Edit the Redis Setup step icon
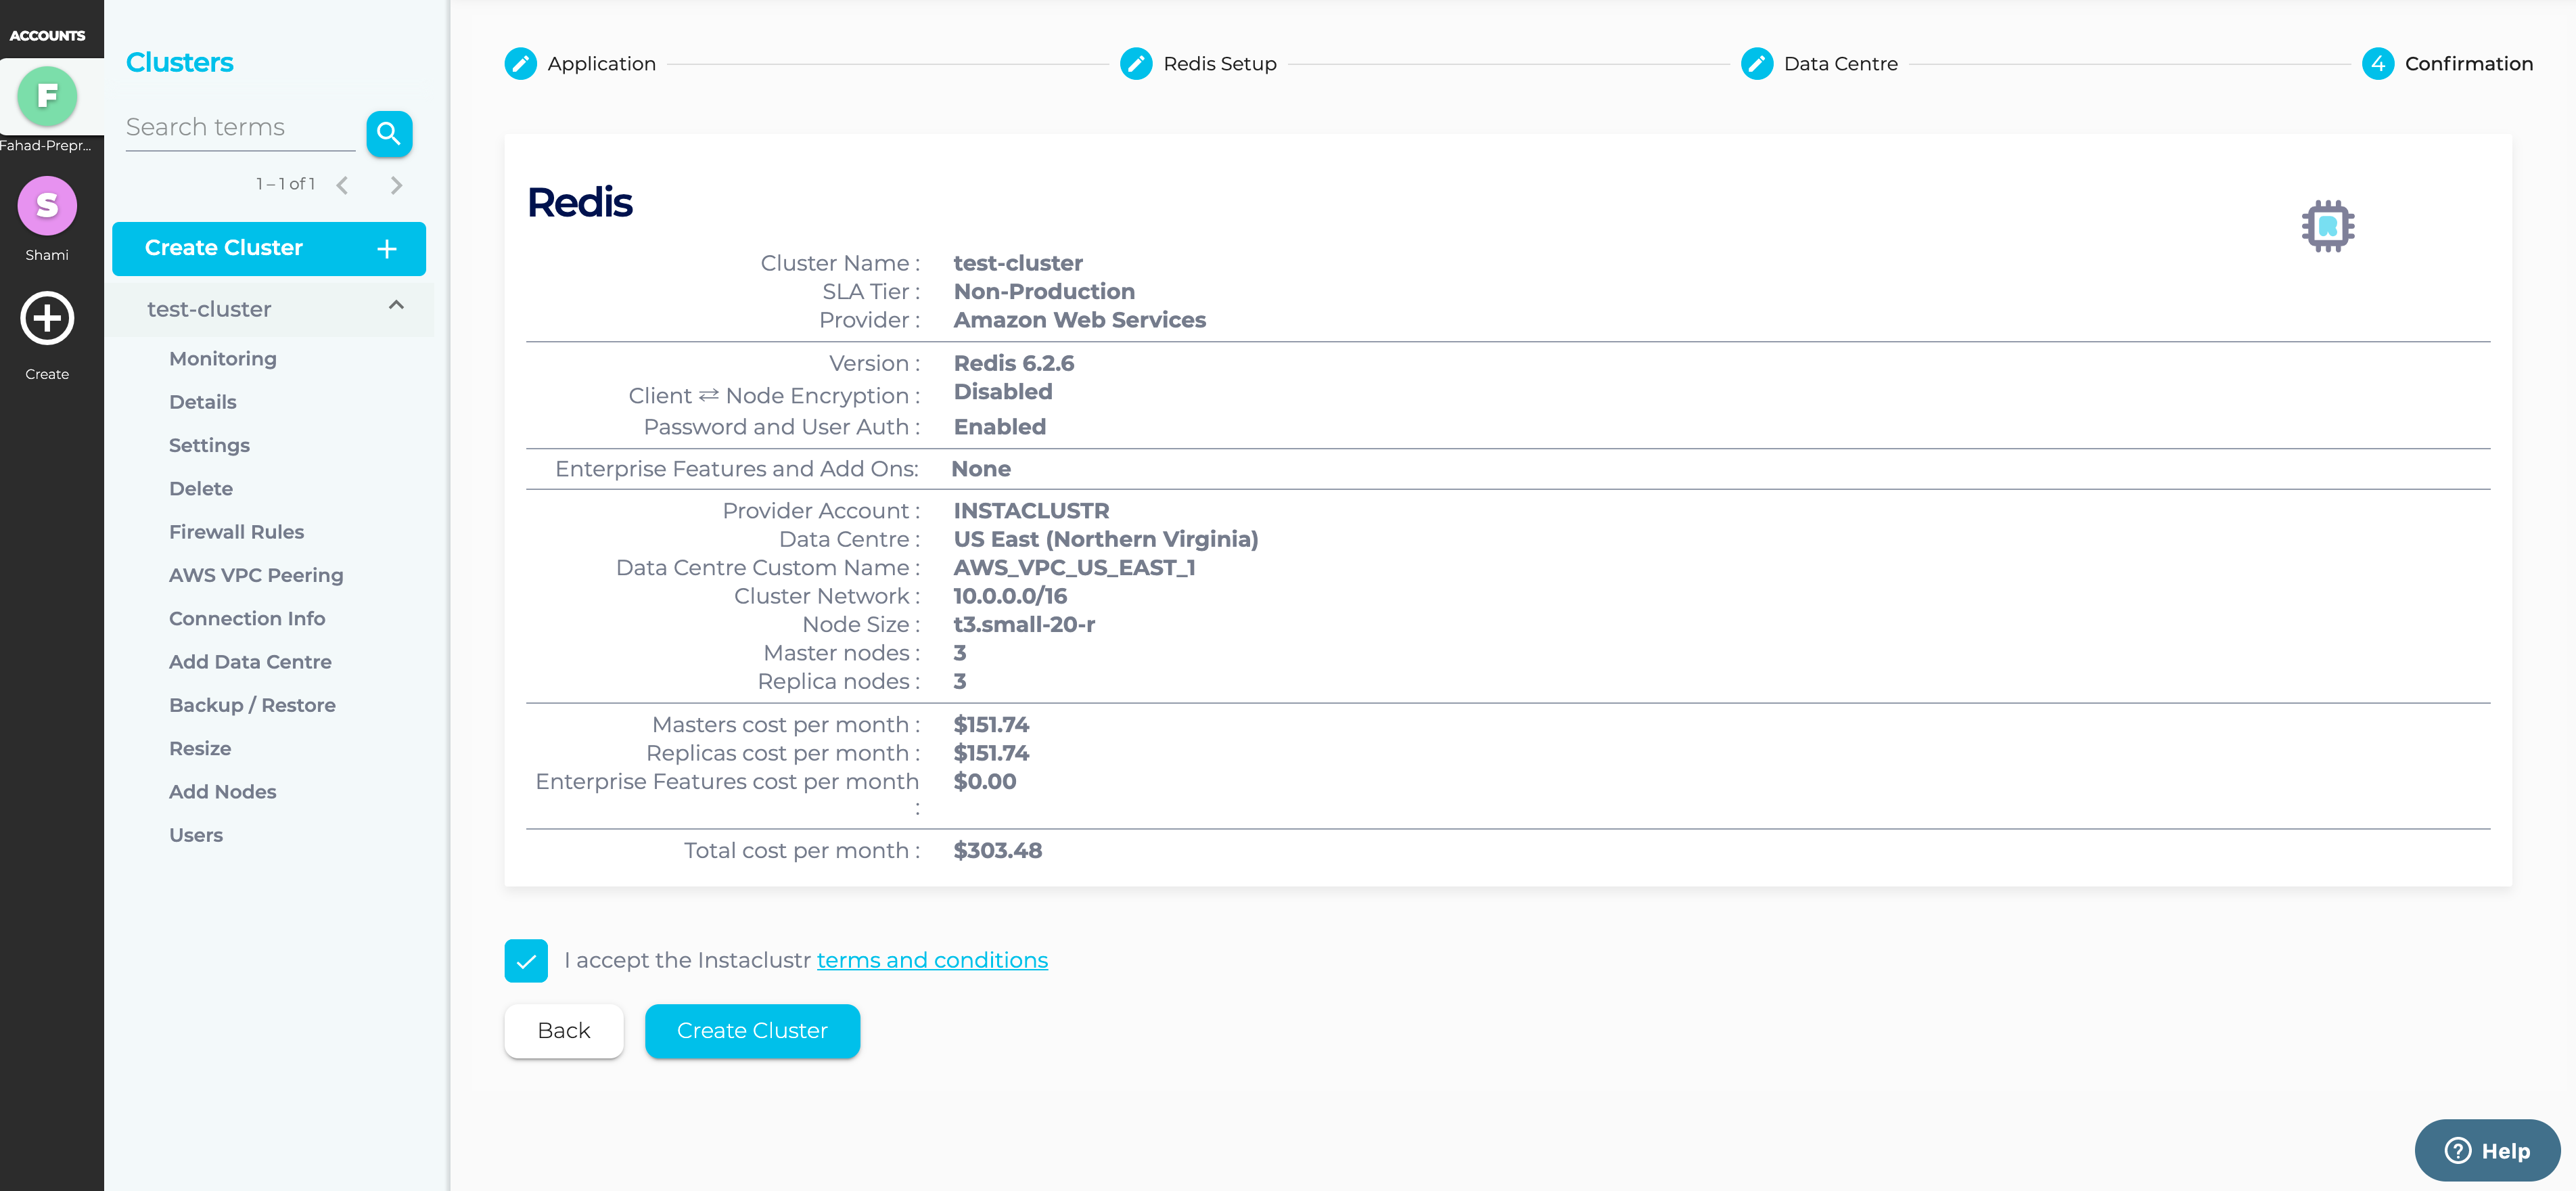This screenshot has width=2576, height=1191. pos(1136,64)
